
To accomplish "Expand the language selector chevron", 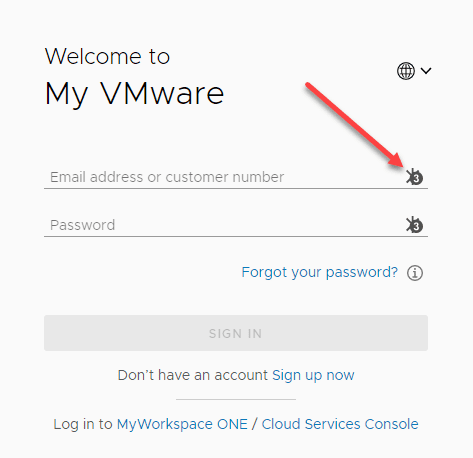I will [x=426, y=71].
